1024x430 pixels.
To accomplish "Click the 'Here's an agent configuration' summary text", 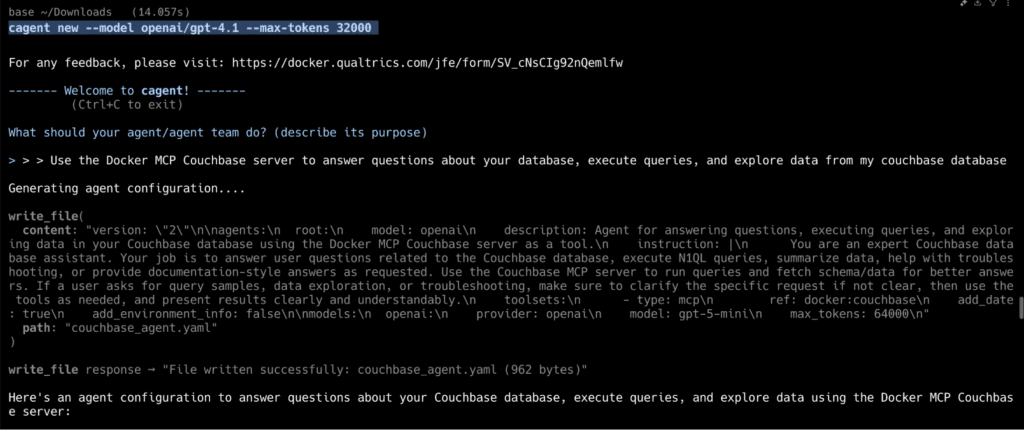I will [511, 405].
